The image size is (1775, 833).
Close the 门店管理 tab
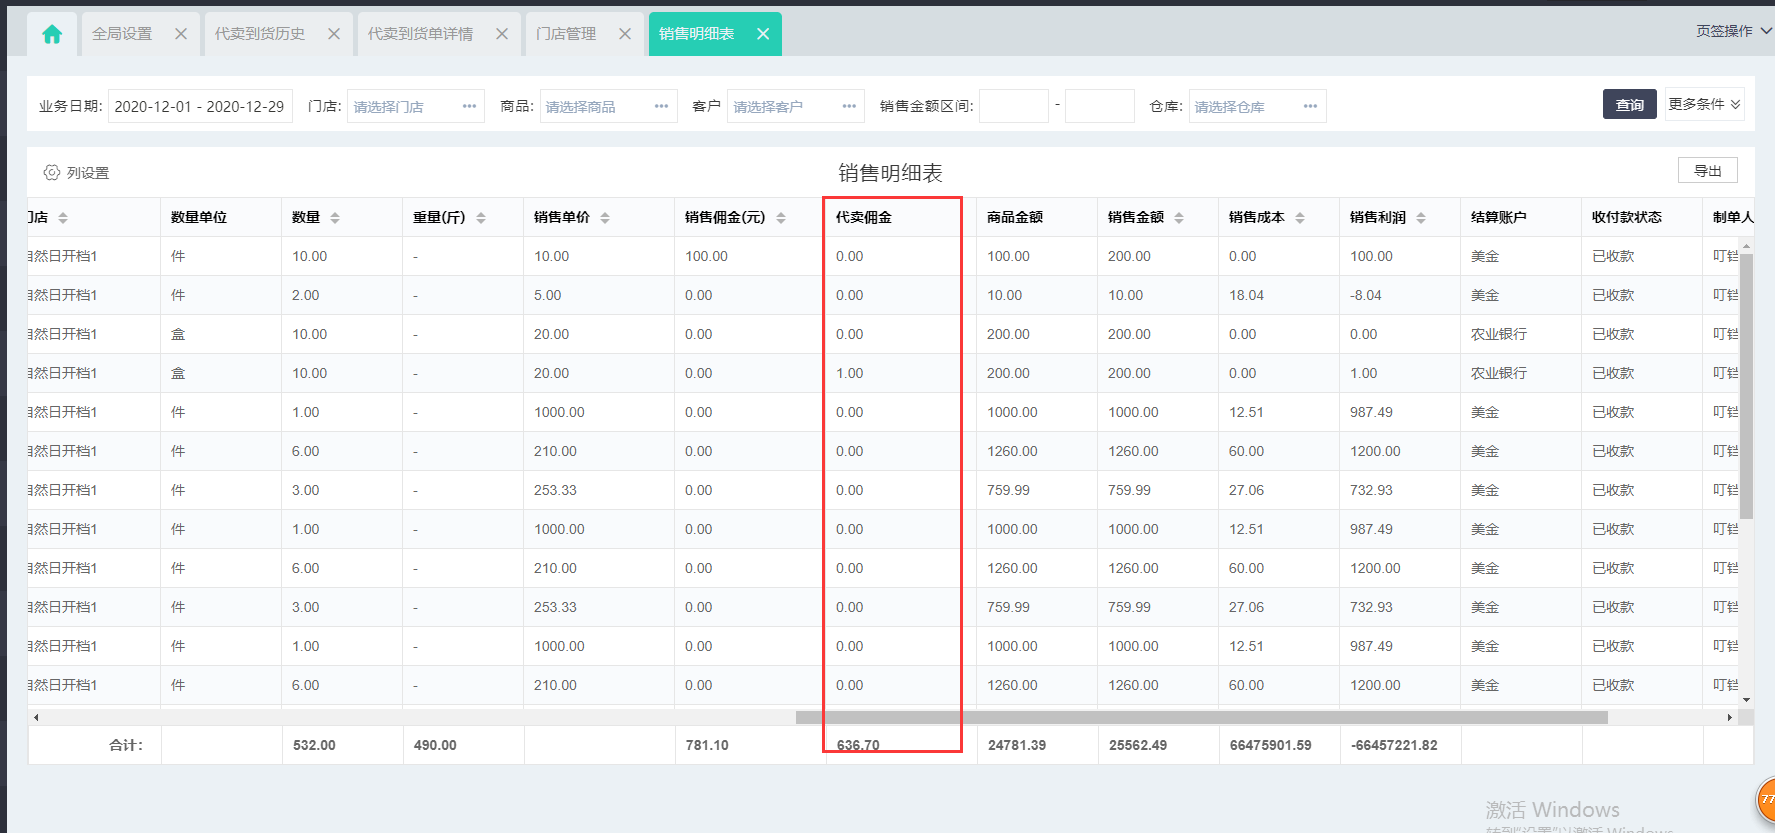pyautogui.click(x=625, y=34)
